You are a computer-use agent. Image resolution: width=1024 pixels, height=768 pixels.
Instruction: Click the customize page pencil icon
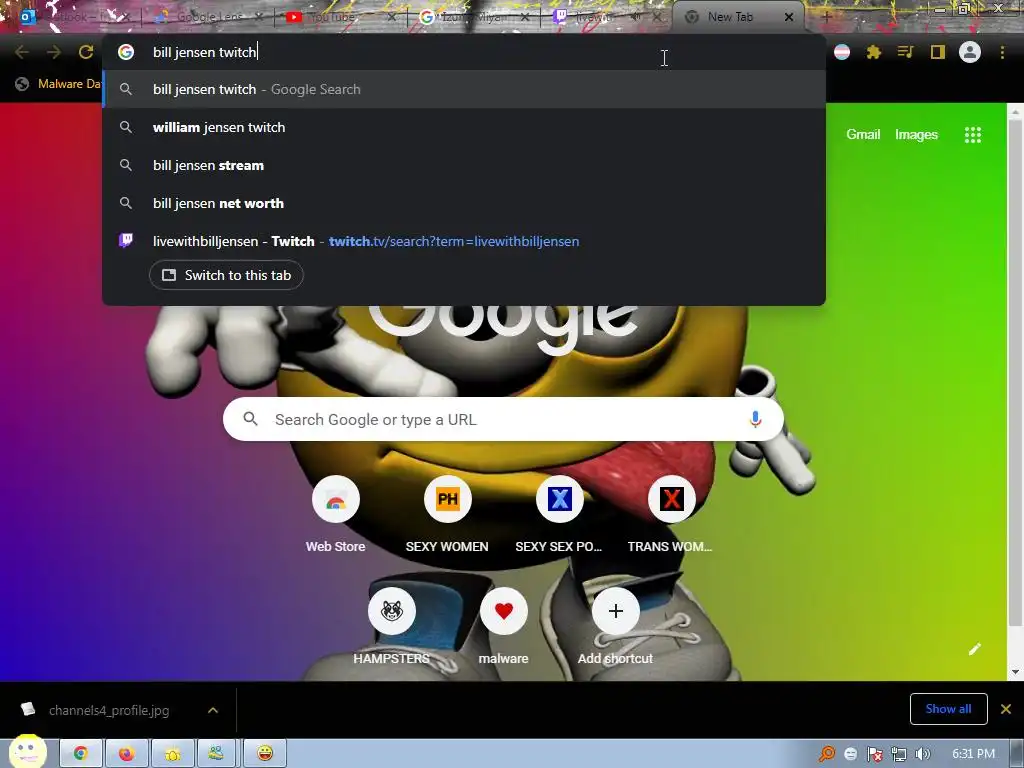click(975, 648)
